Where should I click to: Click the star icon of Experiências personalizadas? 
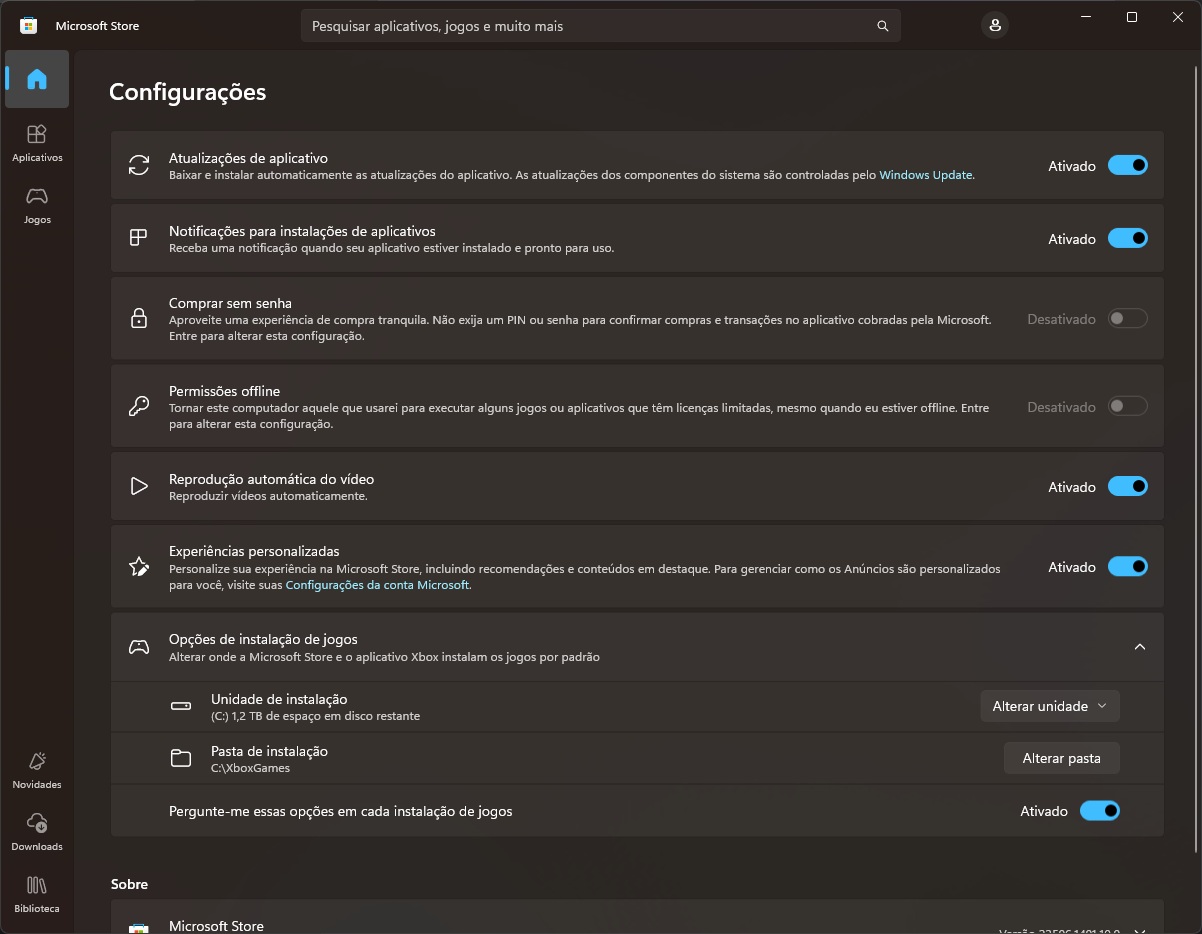click(139, 567)
